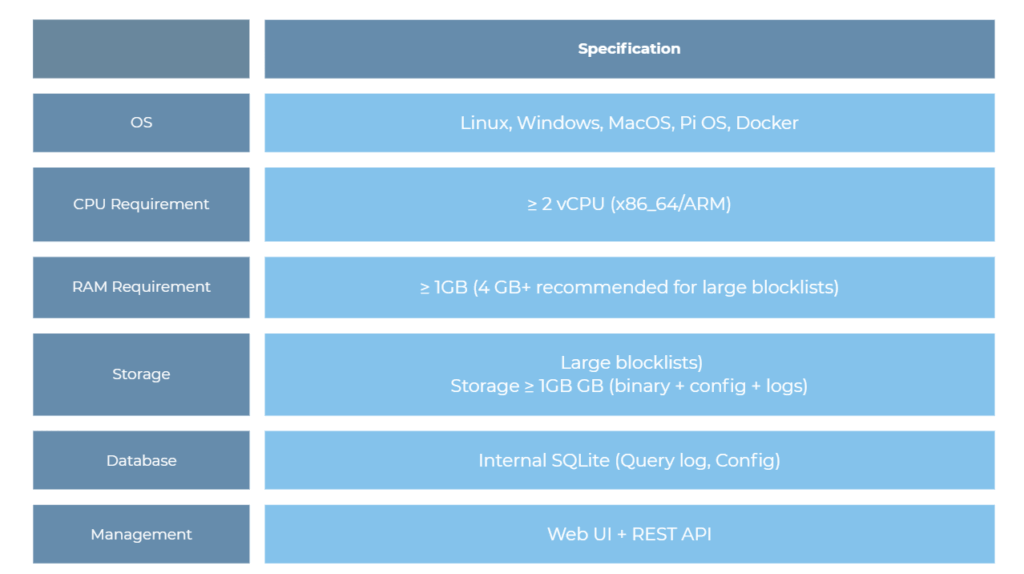Image resolution: width=1024 pixels, height=574 pixels.
Task: Click the Specification column header
Action: point(629,49)
